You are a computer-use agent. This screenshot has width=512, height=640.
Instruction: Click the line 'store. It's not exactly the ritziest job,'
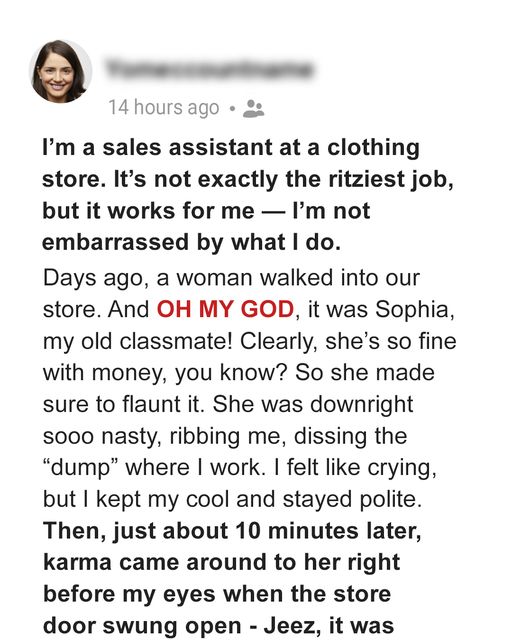click(x=248, y=179)
